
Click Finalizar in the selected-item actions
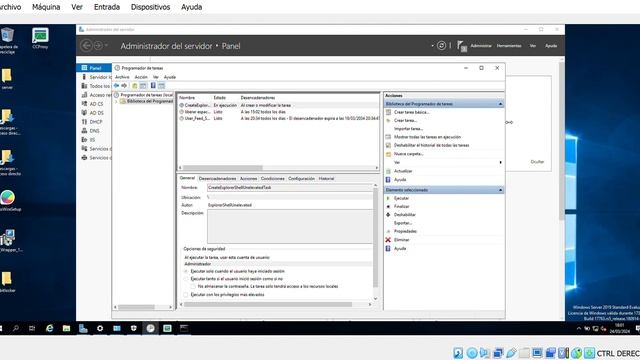point(402,207)
